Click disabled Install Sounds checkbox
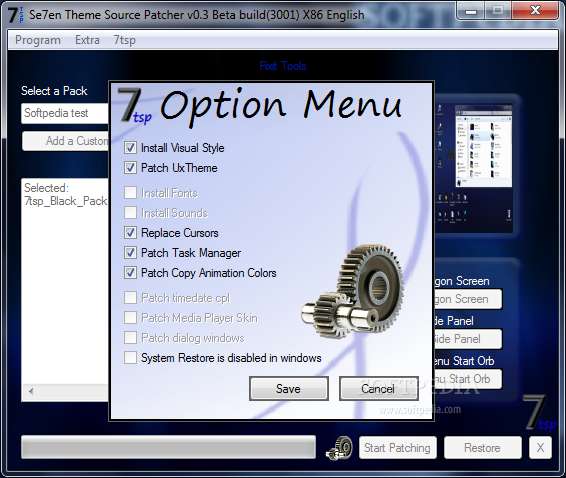The width and height of the screenshot is (566, 478). (x=130, y=213)
